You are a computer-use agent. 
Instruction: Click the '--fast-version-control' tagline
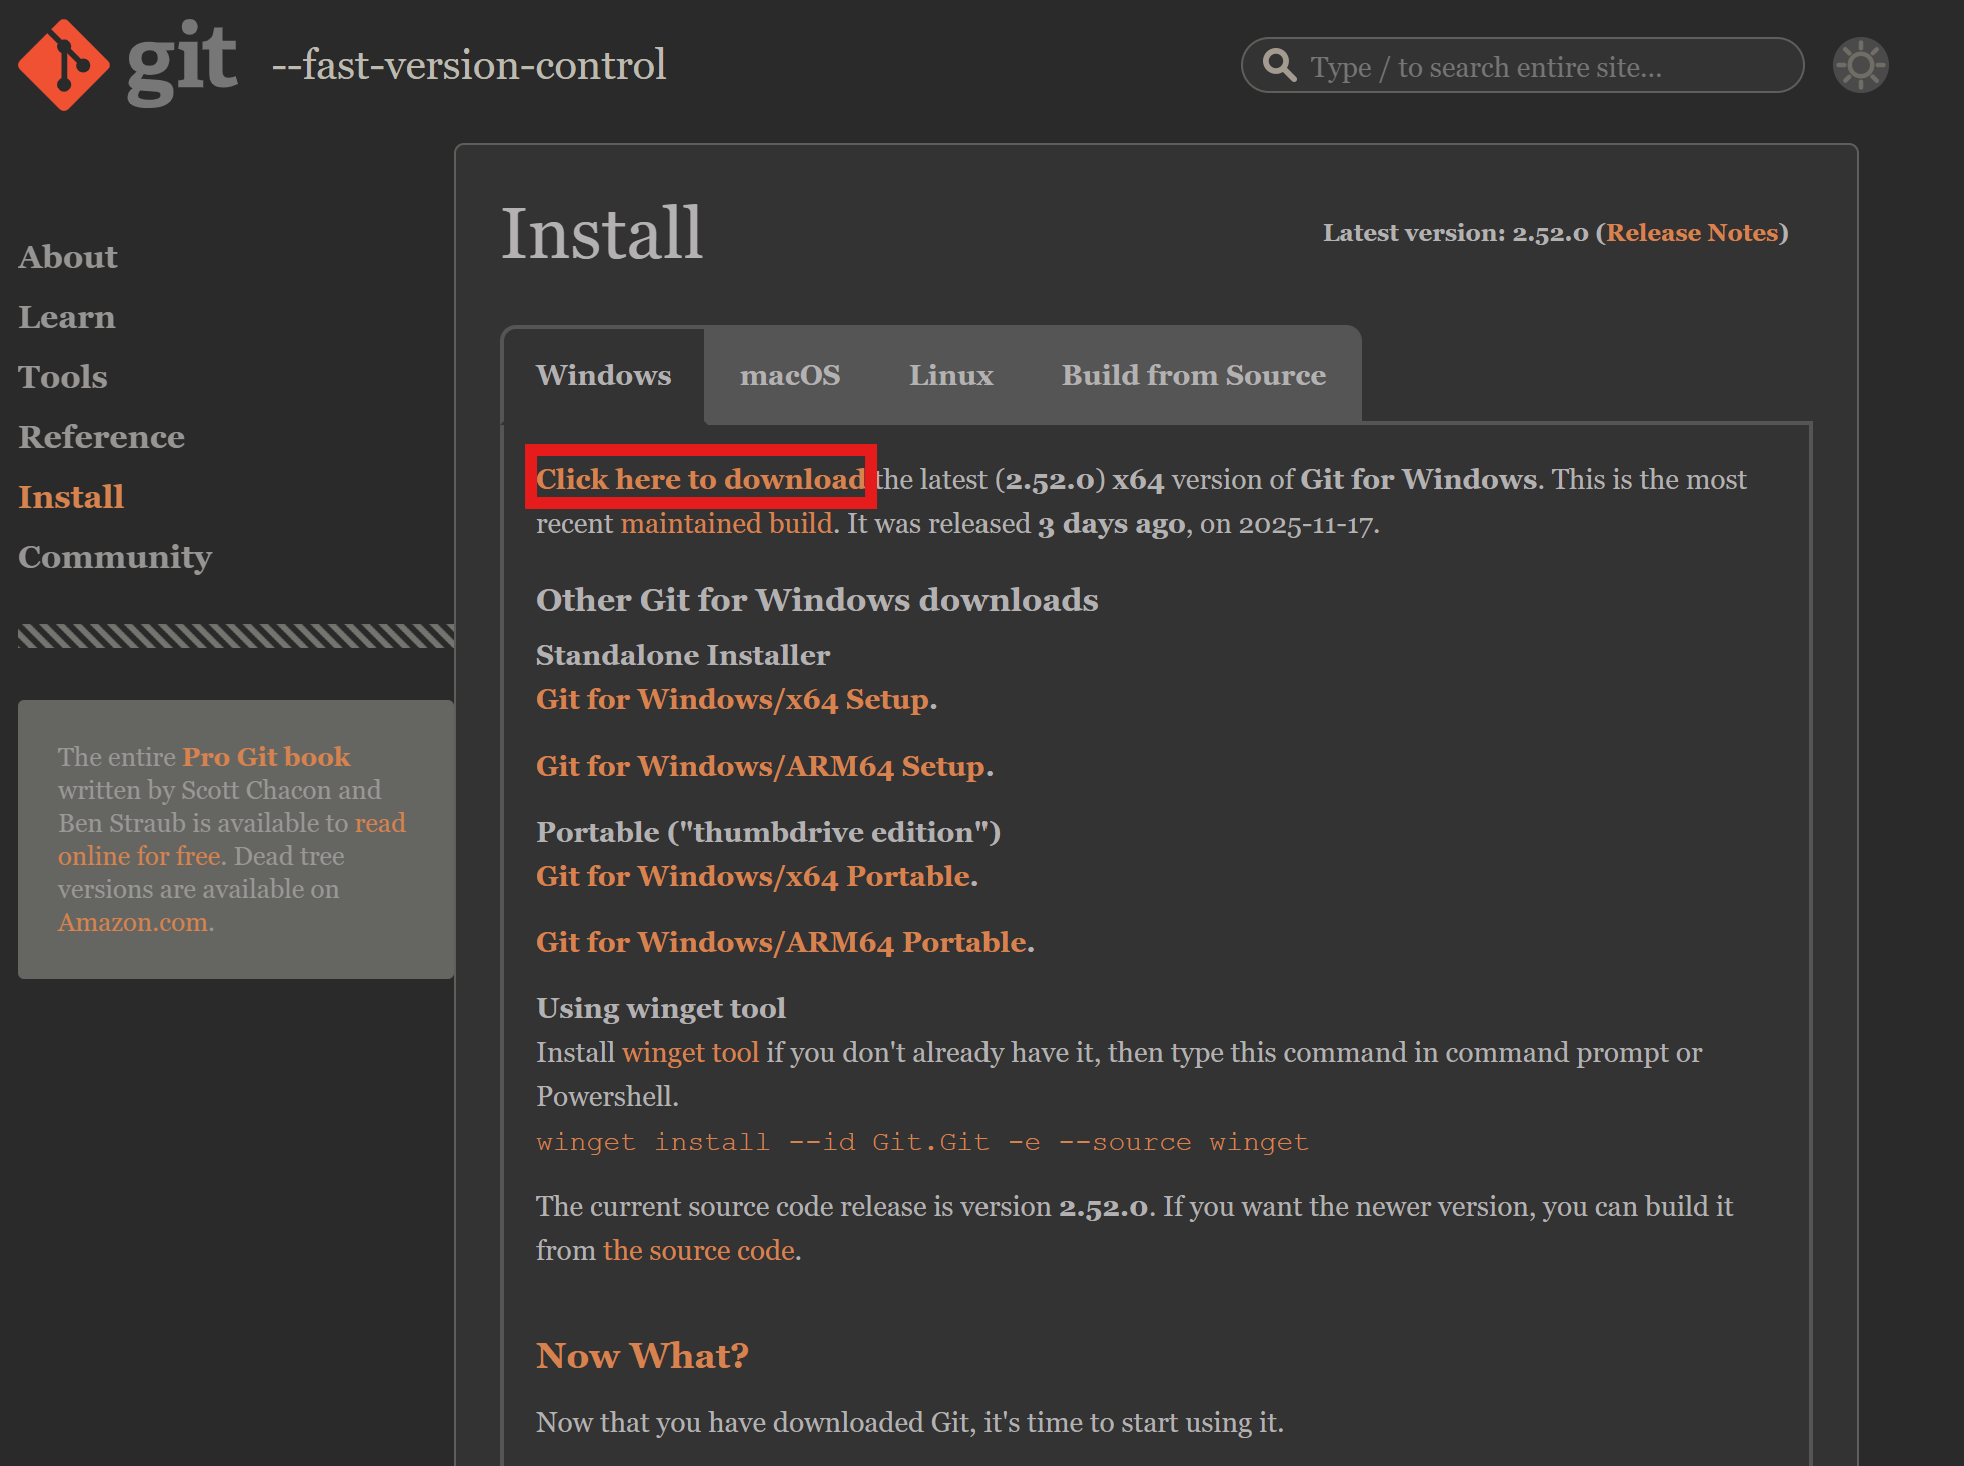click(x=469, y=65)
